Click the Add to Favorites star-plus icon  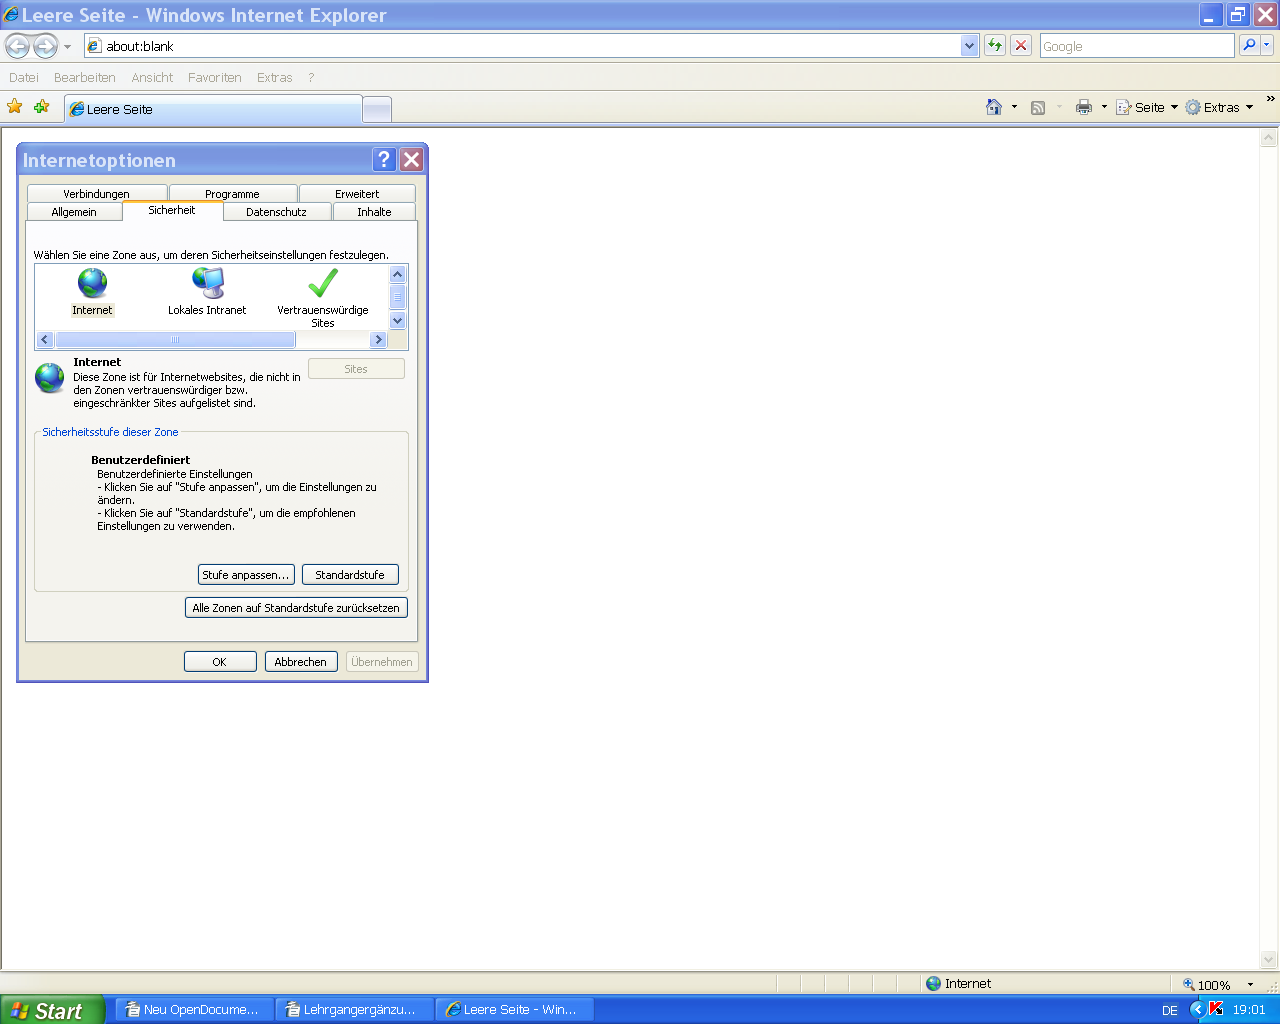[41, 107]
